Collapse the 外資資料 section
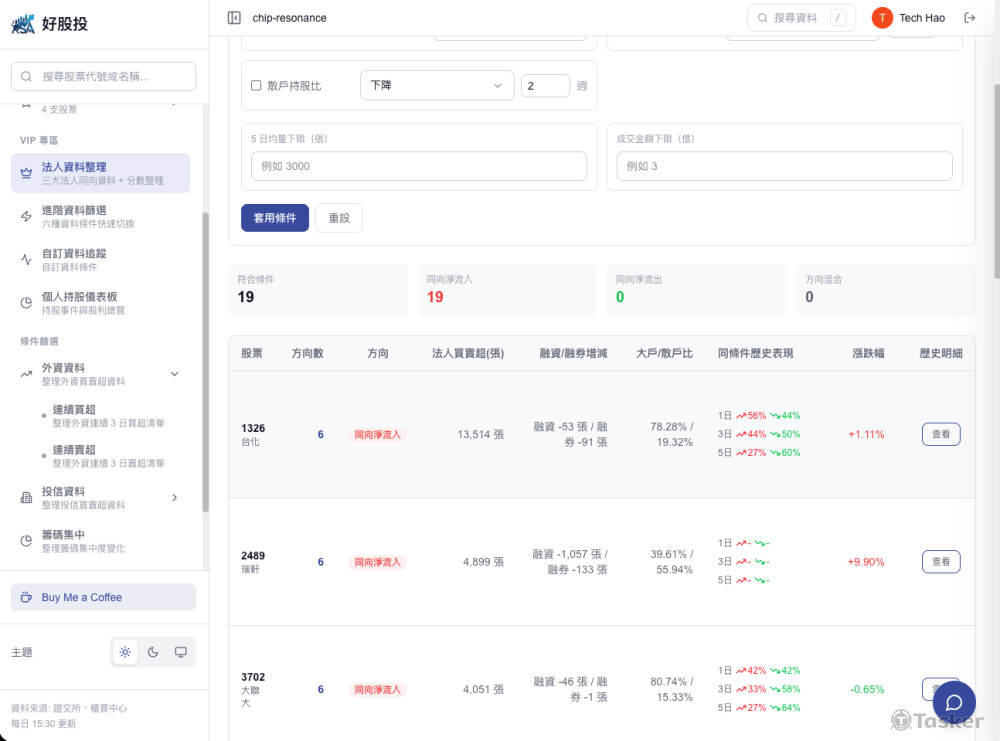 pyautogui.click(x=174, y=374)
